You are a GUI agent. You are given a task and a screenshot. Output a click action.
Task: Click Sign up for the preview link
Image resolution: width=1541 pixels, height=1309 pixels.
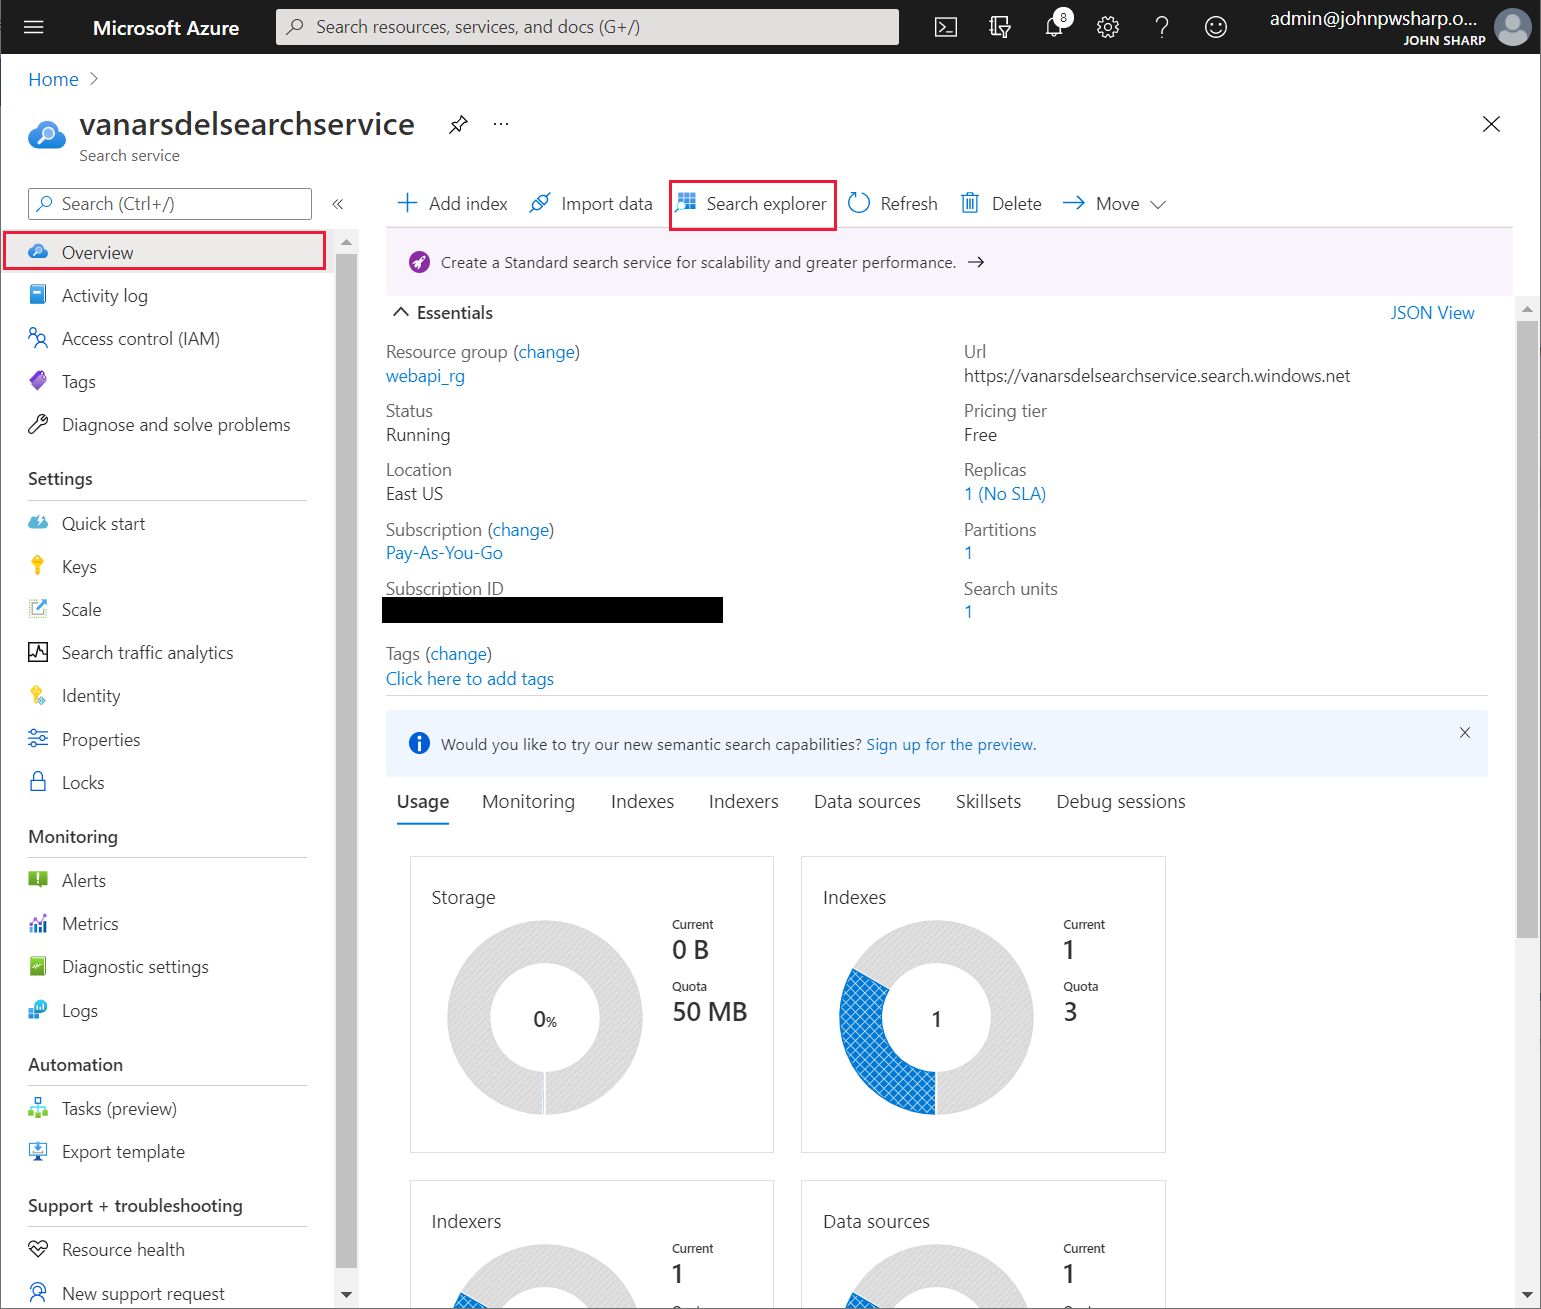coord(951,745)
